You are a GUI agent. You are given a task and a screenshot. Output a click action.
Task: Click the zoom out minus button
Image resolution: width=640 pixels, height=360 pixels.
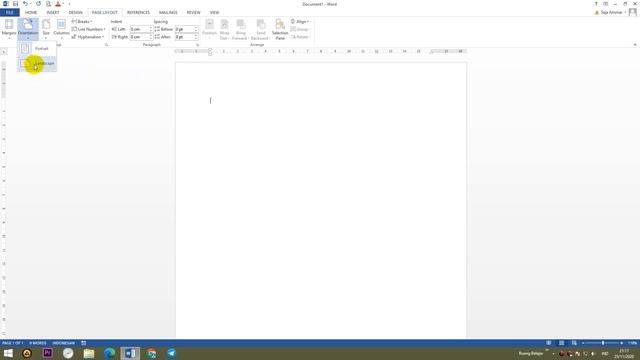(x=583, y=343)
